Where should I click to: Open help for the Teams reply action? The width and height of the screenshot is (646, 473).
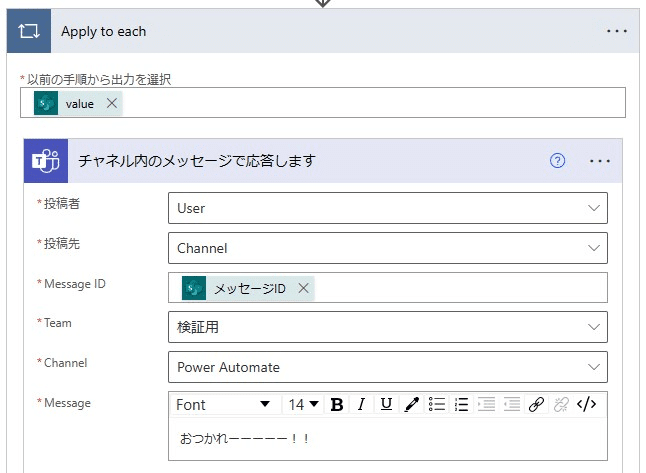click(x=557, y=161)
